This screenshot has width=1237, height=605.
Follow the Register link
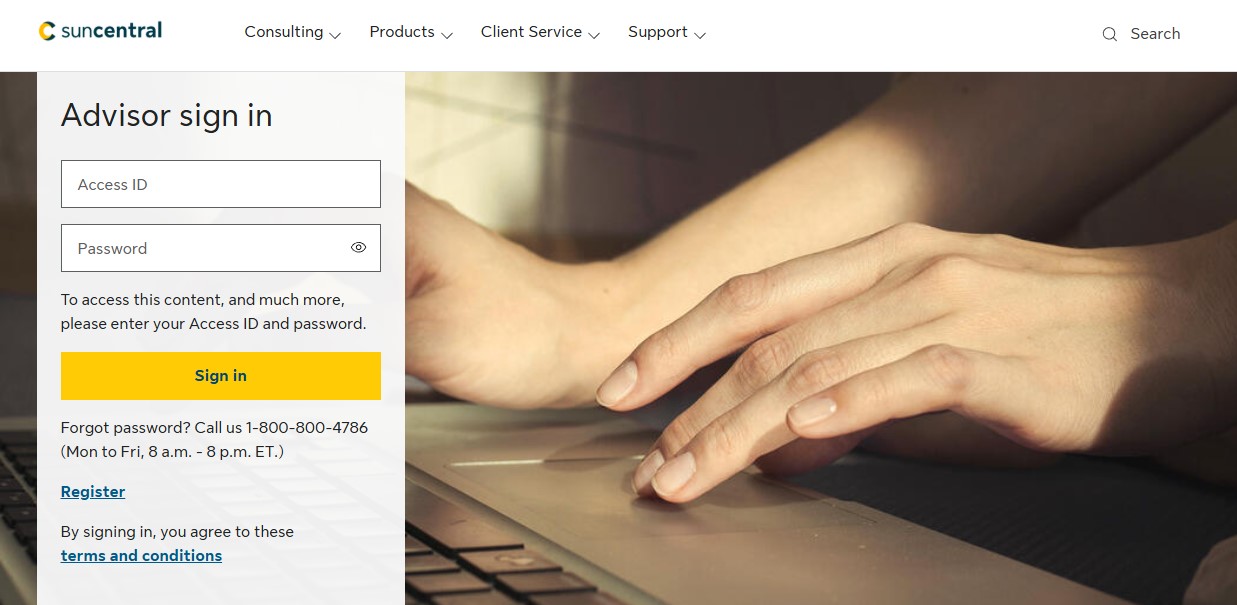point(93,492)
